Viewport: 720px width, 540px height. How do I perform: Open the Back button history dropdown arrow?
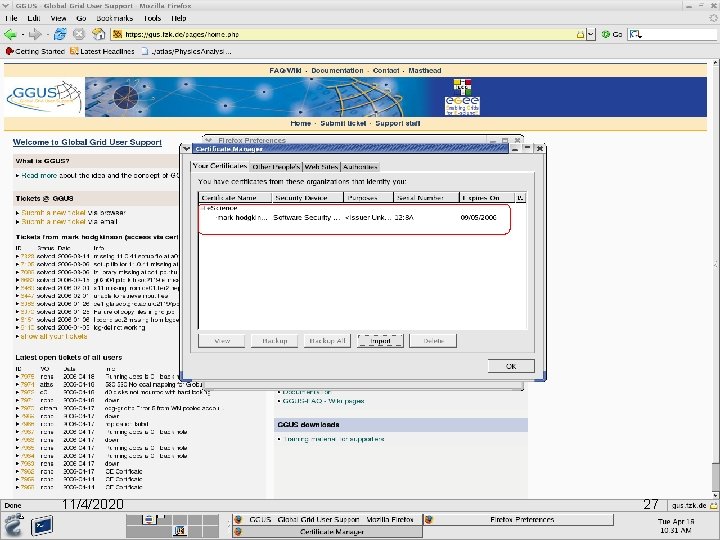[x=22, y=34]
